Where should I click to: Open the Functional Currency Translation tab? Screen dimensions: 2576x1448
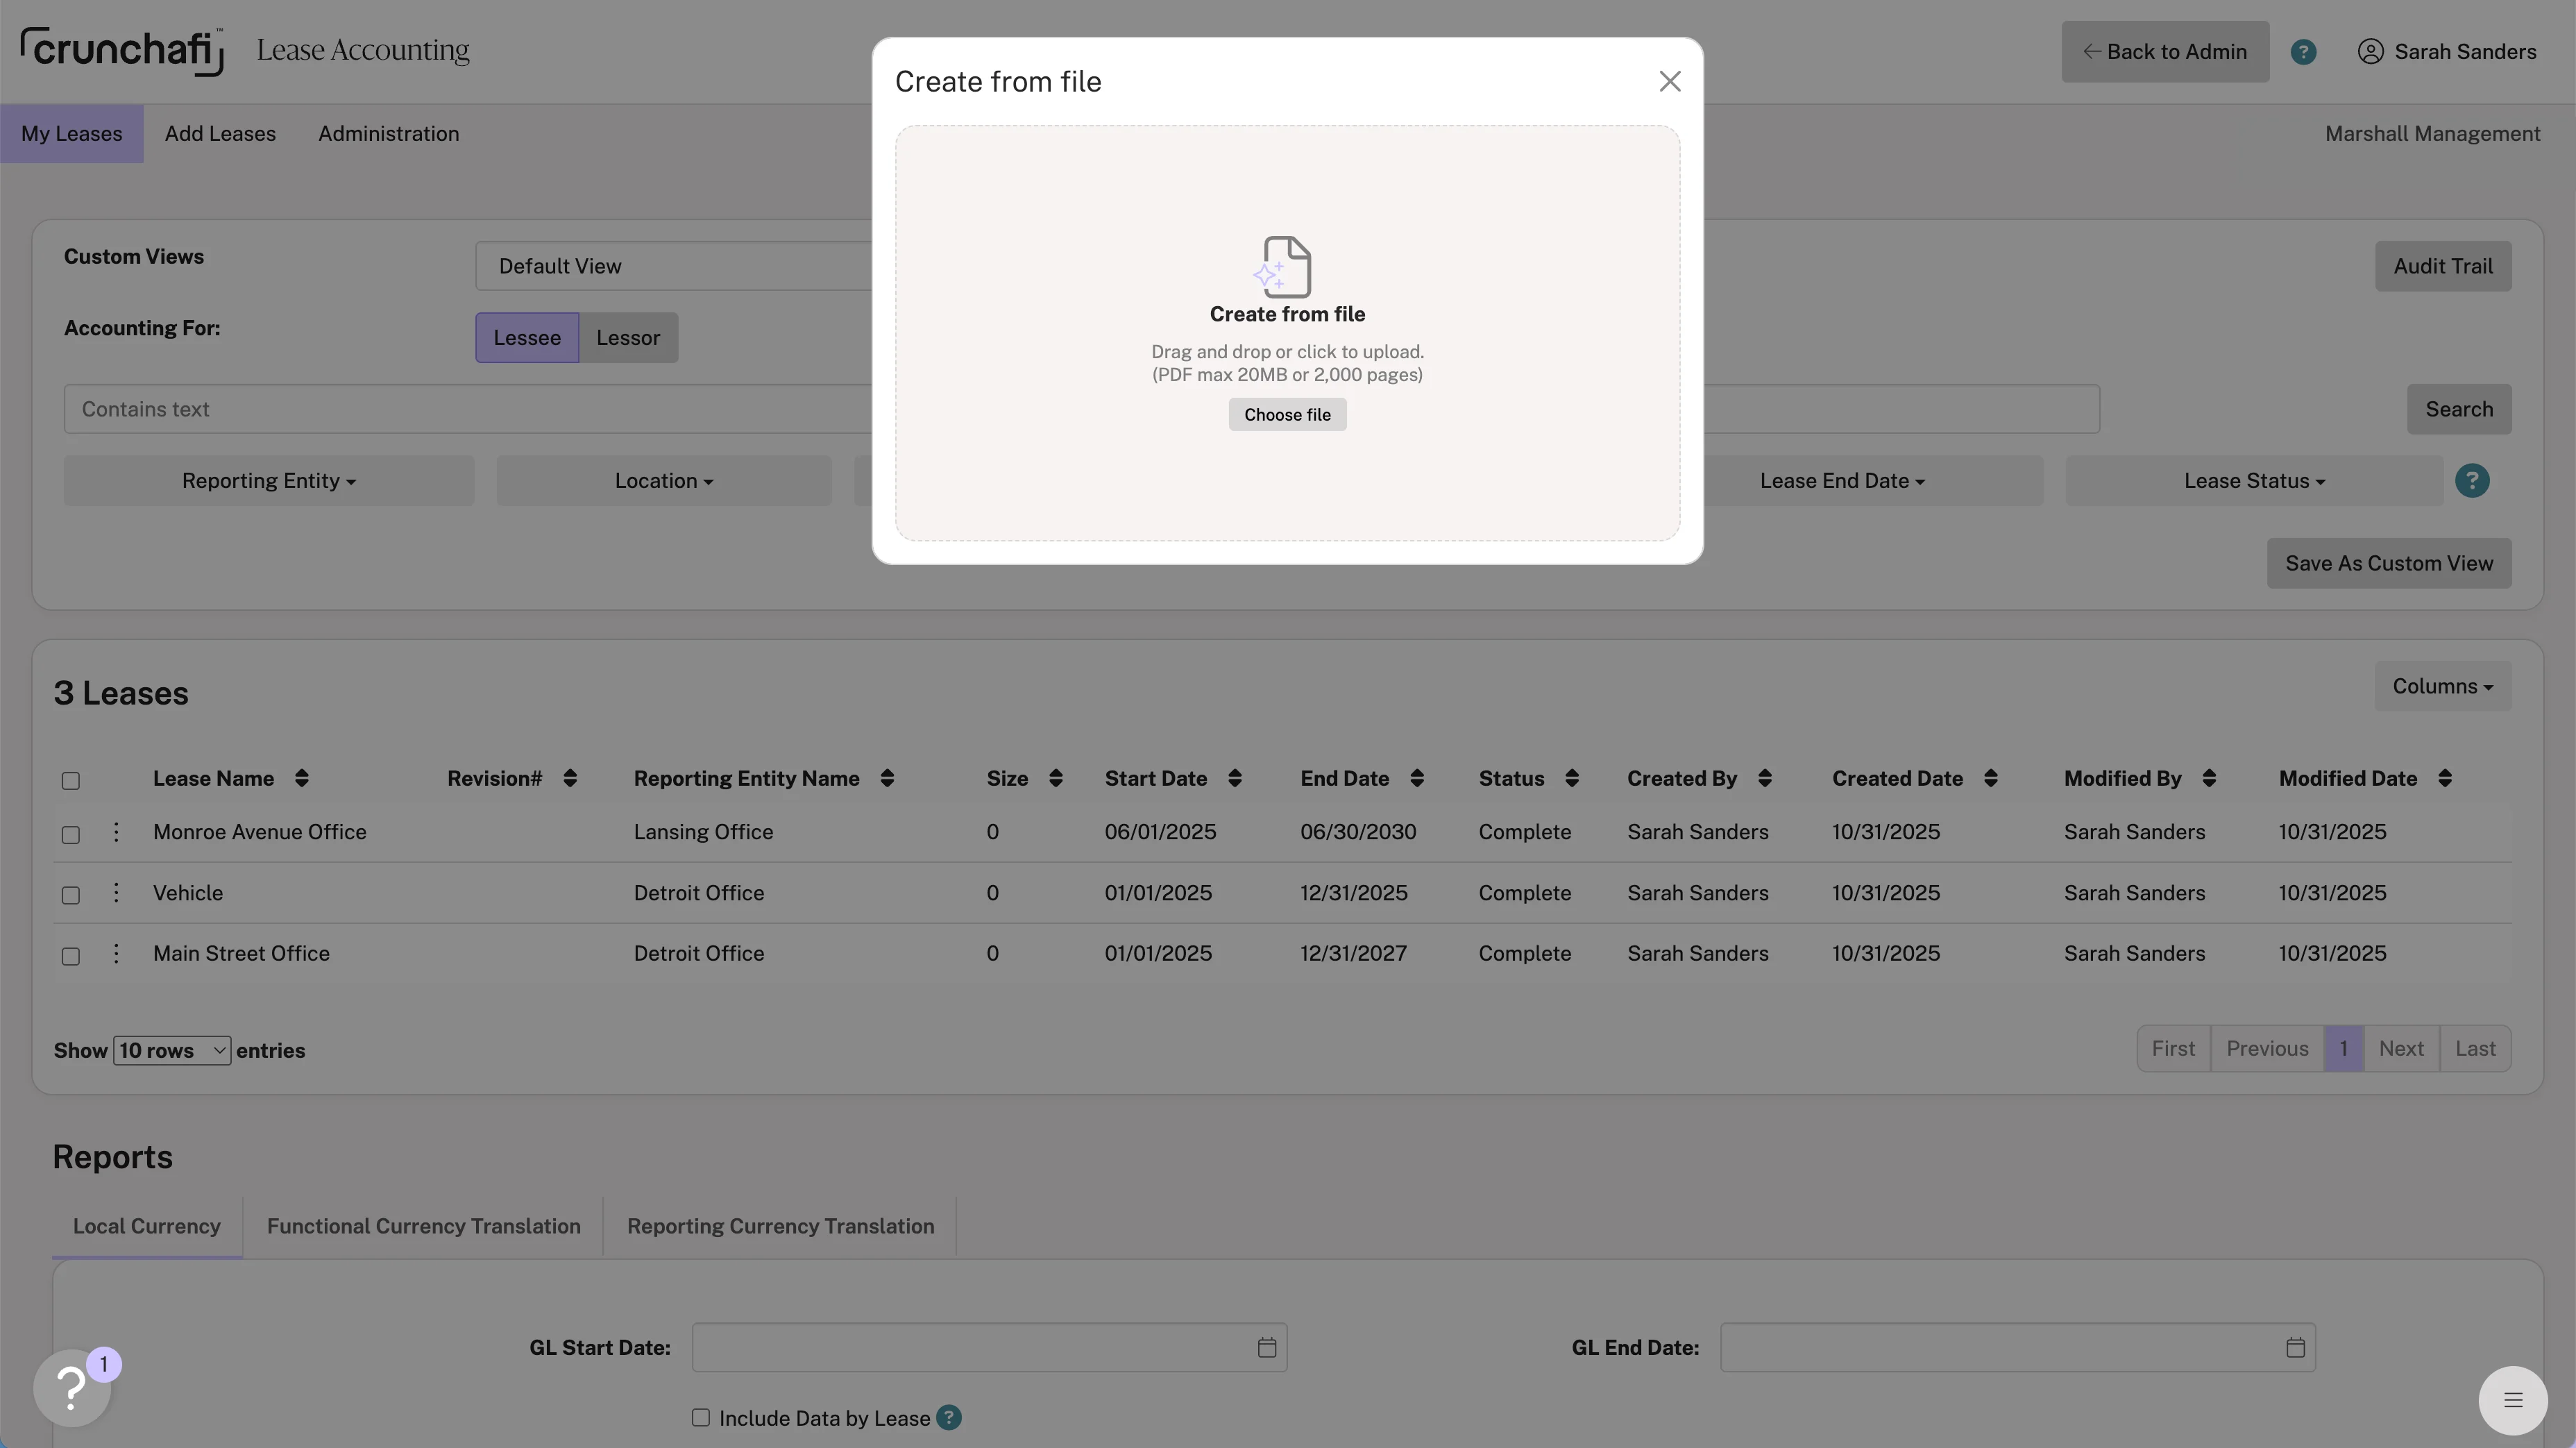[x=423, y=1226]
